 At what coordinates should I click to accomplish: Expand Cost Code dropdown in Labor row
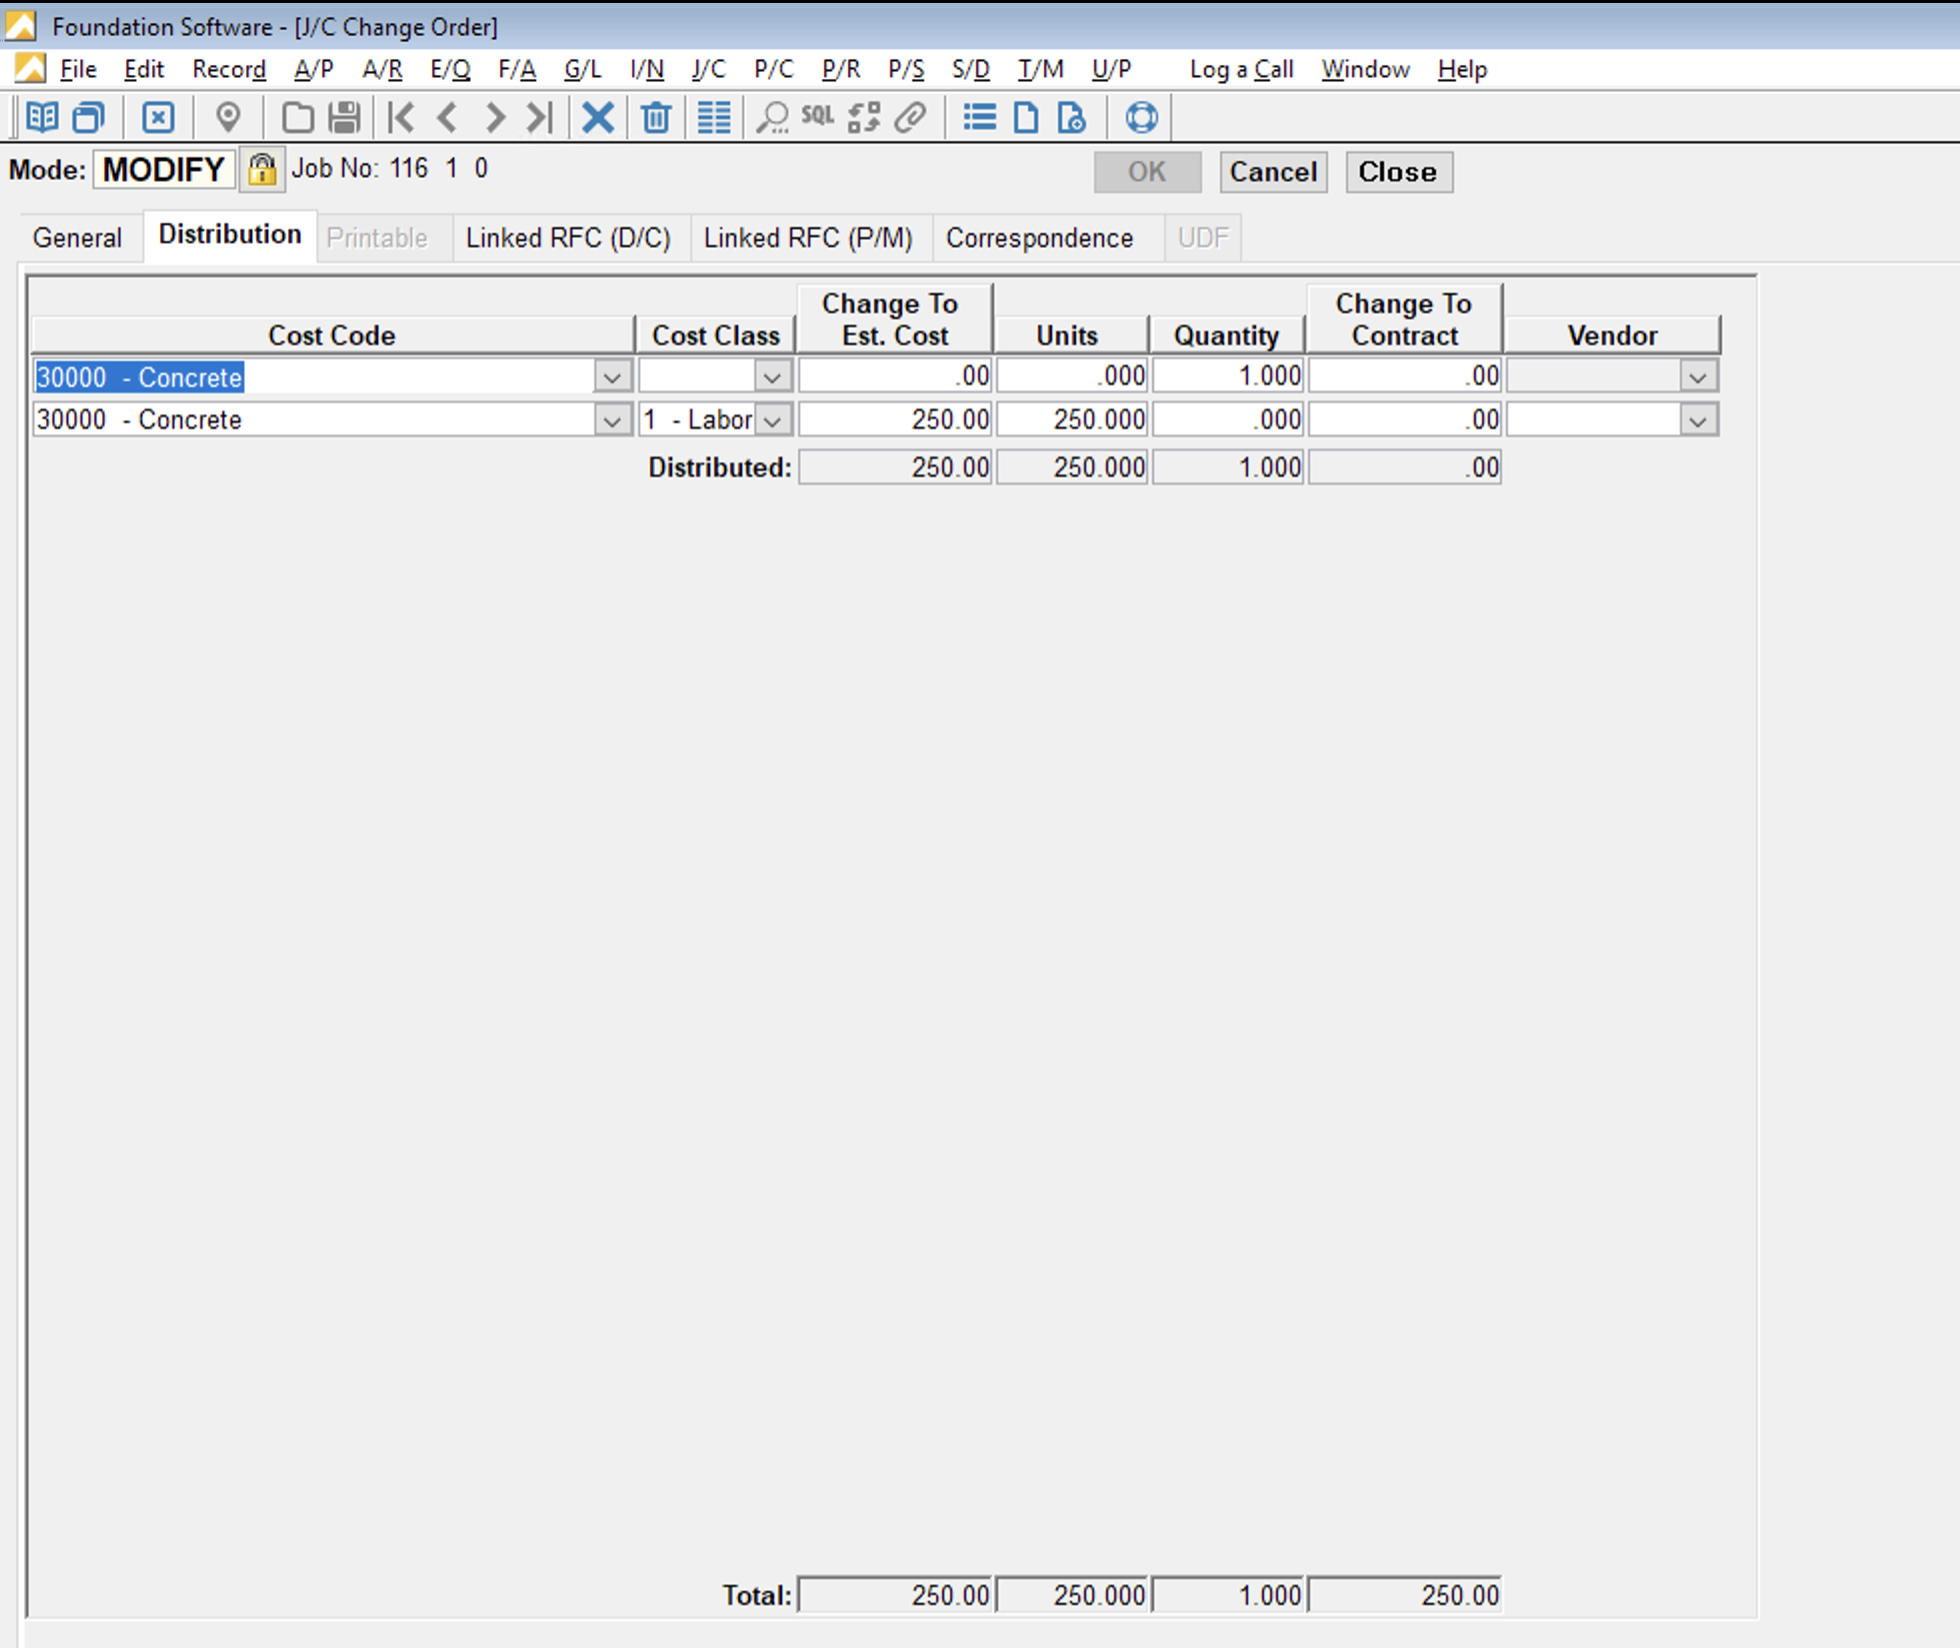(x=612, y=420)
